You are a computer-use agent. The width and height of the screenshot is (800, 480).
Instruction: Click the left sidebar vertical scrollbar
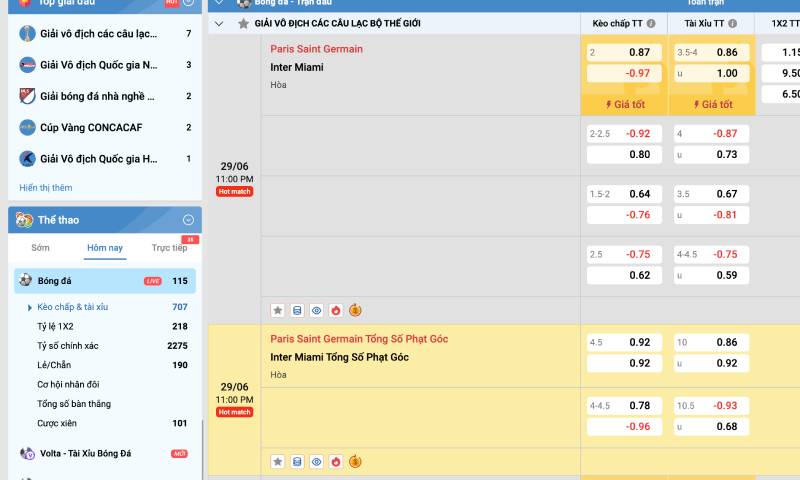203,449
